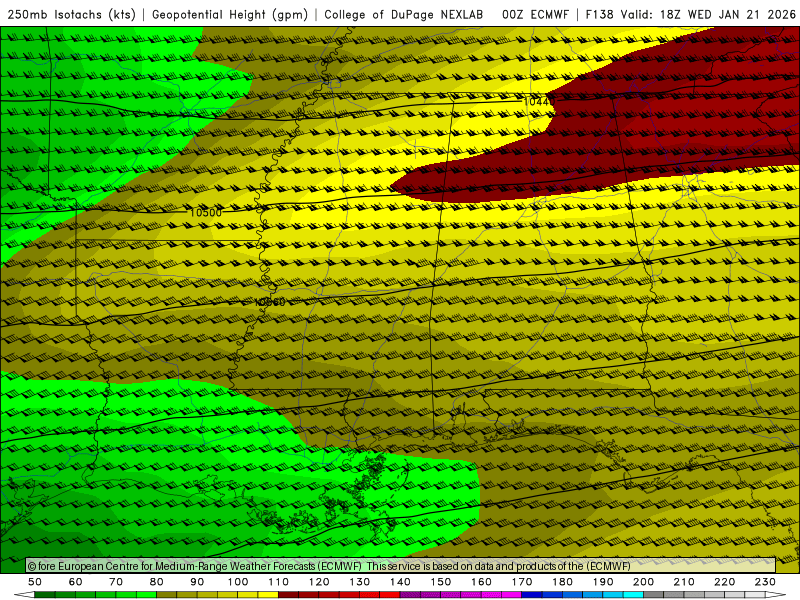
Task: Click the '200' color scale label
Action: [643, 582]
